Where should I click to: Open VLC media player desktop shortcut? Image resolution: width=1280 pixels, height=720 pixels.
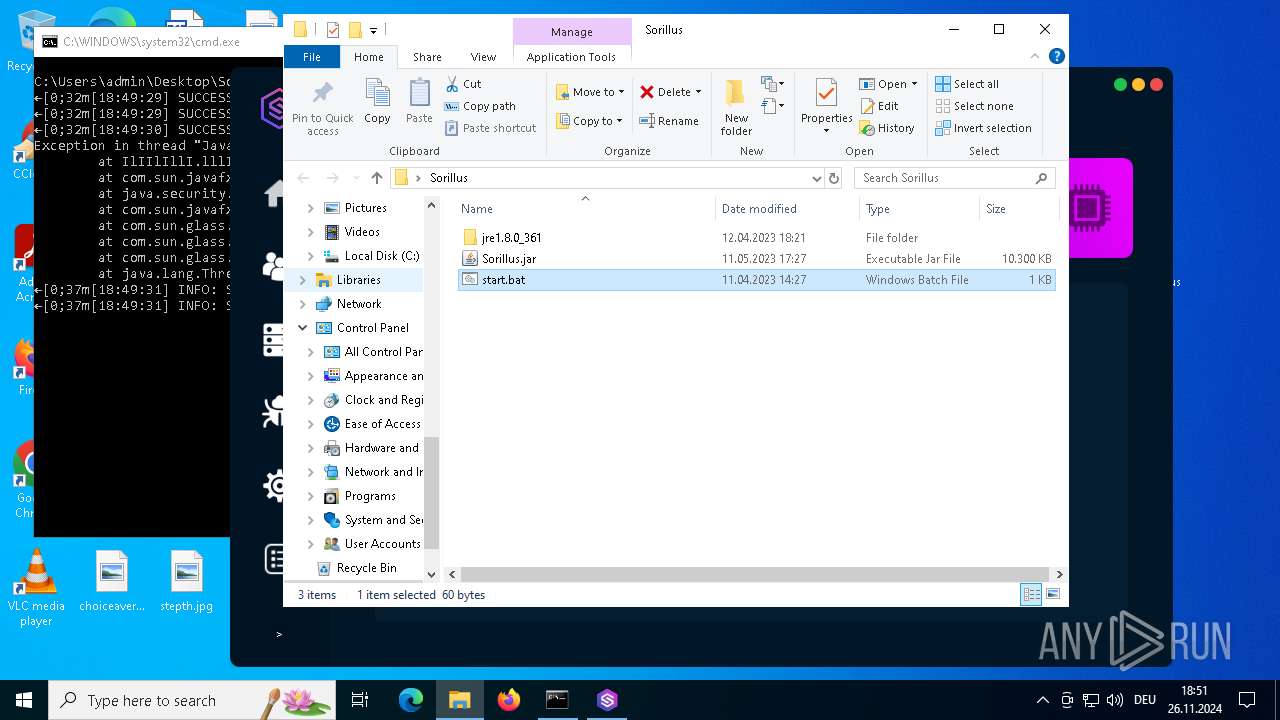tap(36, 589)
